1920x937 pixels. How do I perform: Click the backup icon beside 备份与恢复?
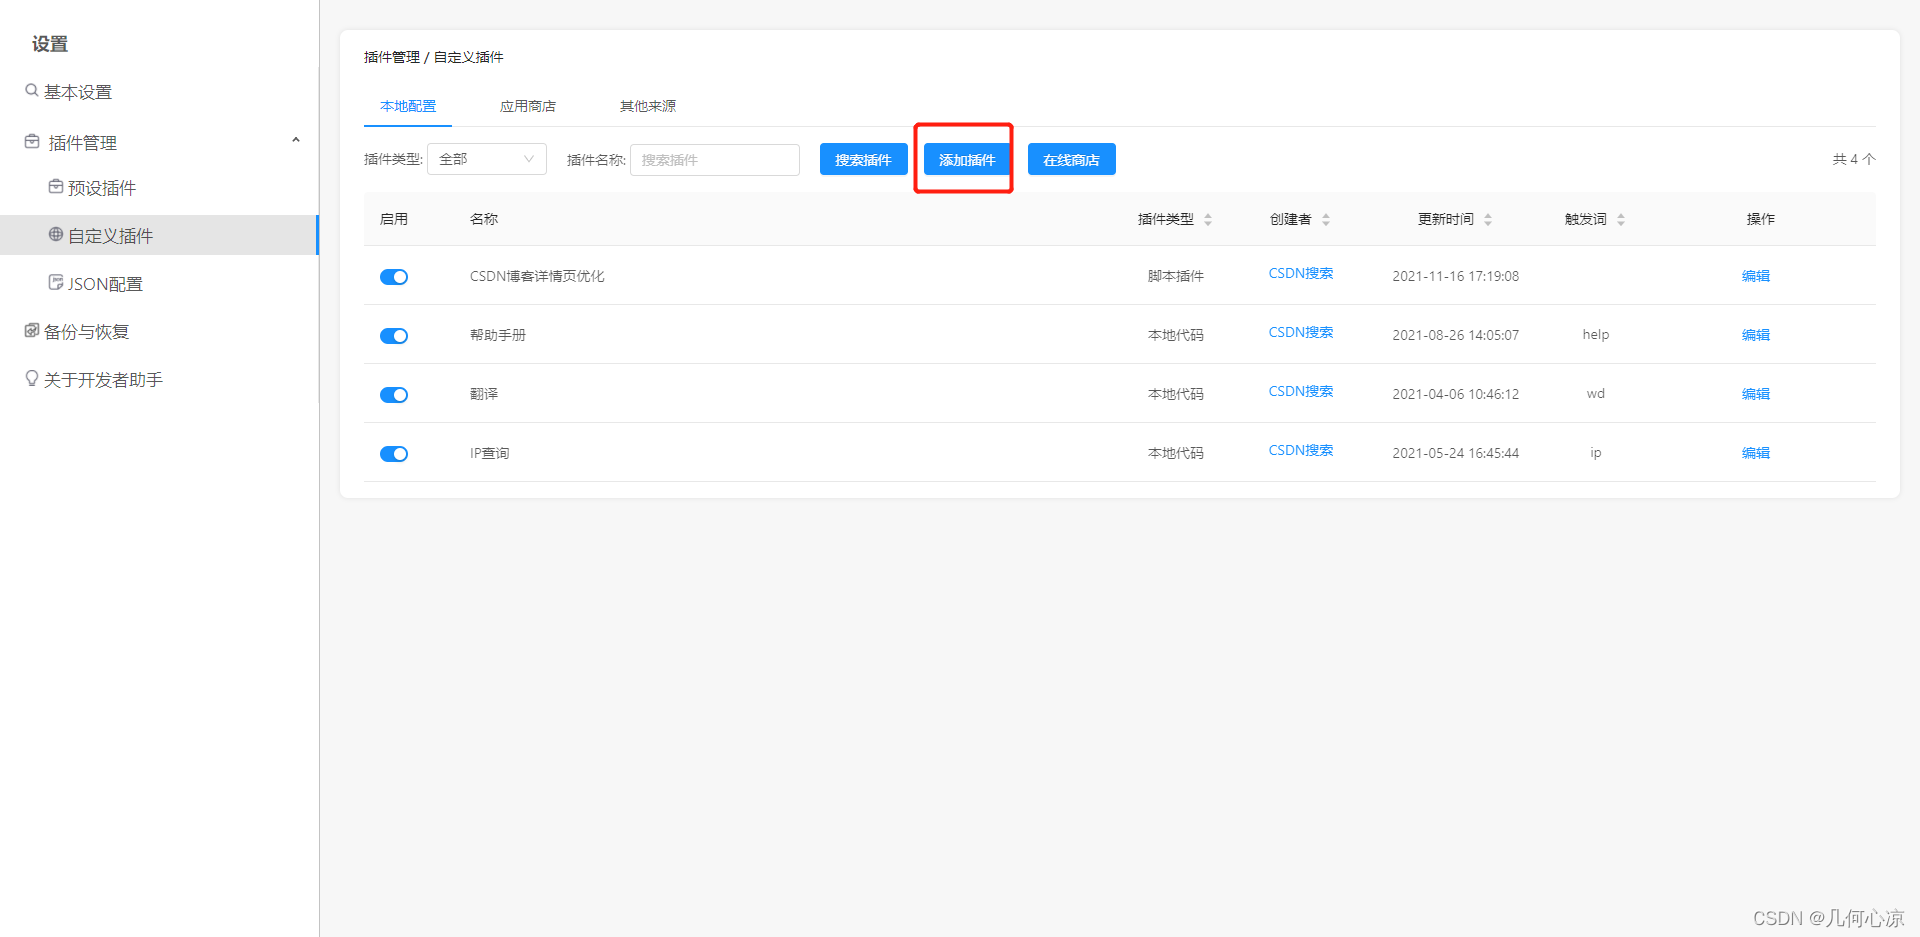coord(32,330)
